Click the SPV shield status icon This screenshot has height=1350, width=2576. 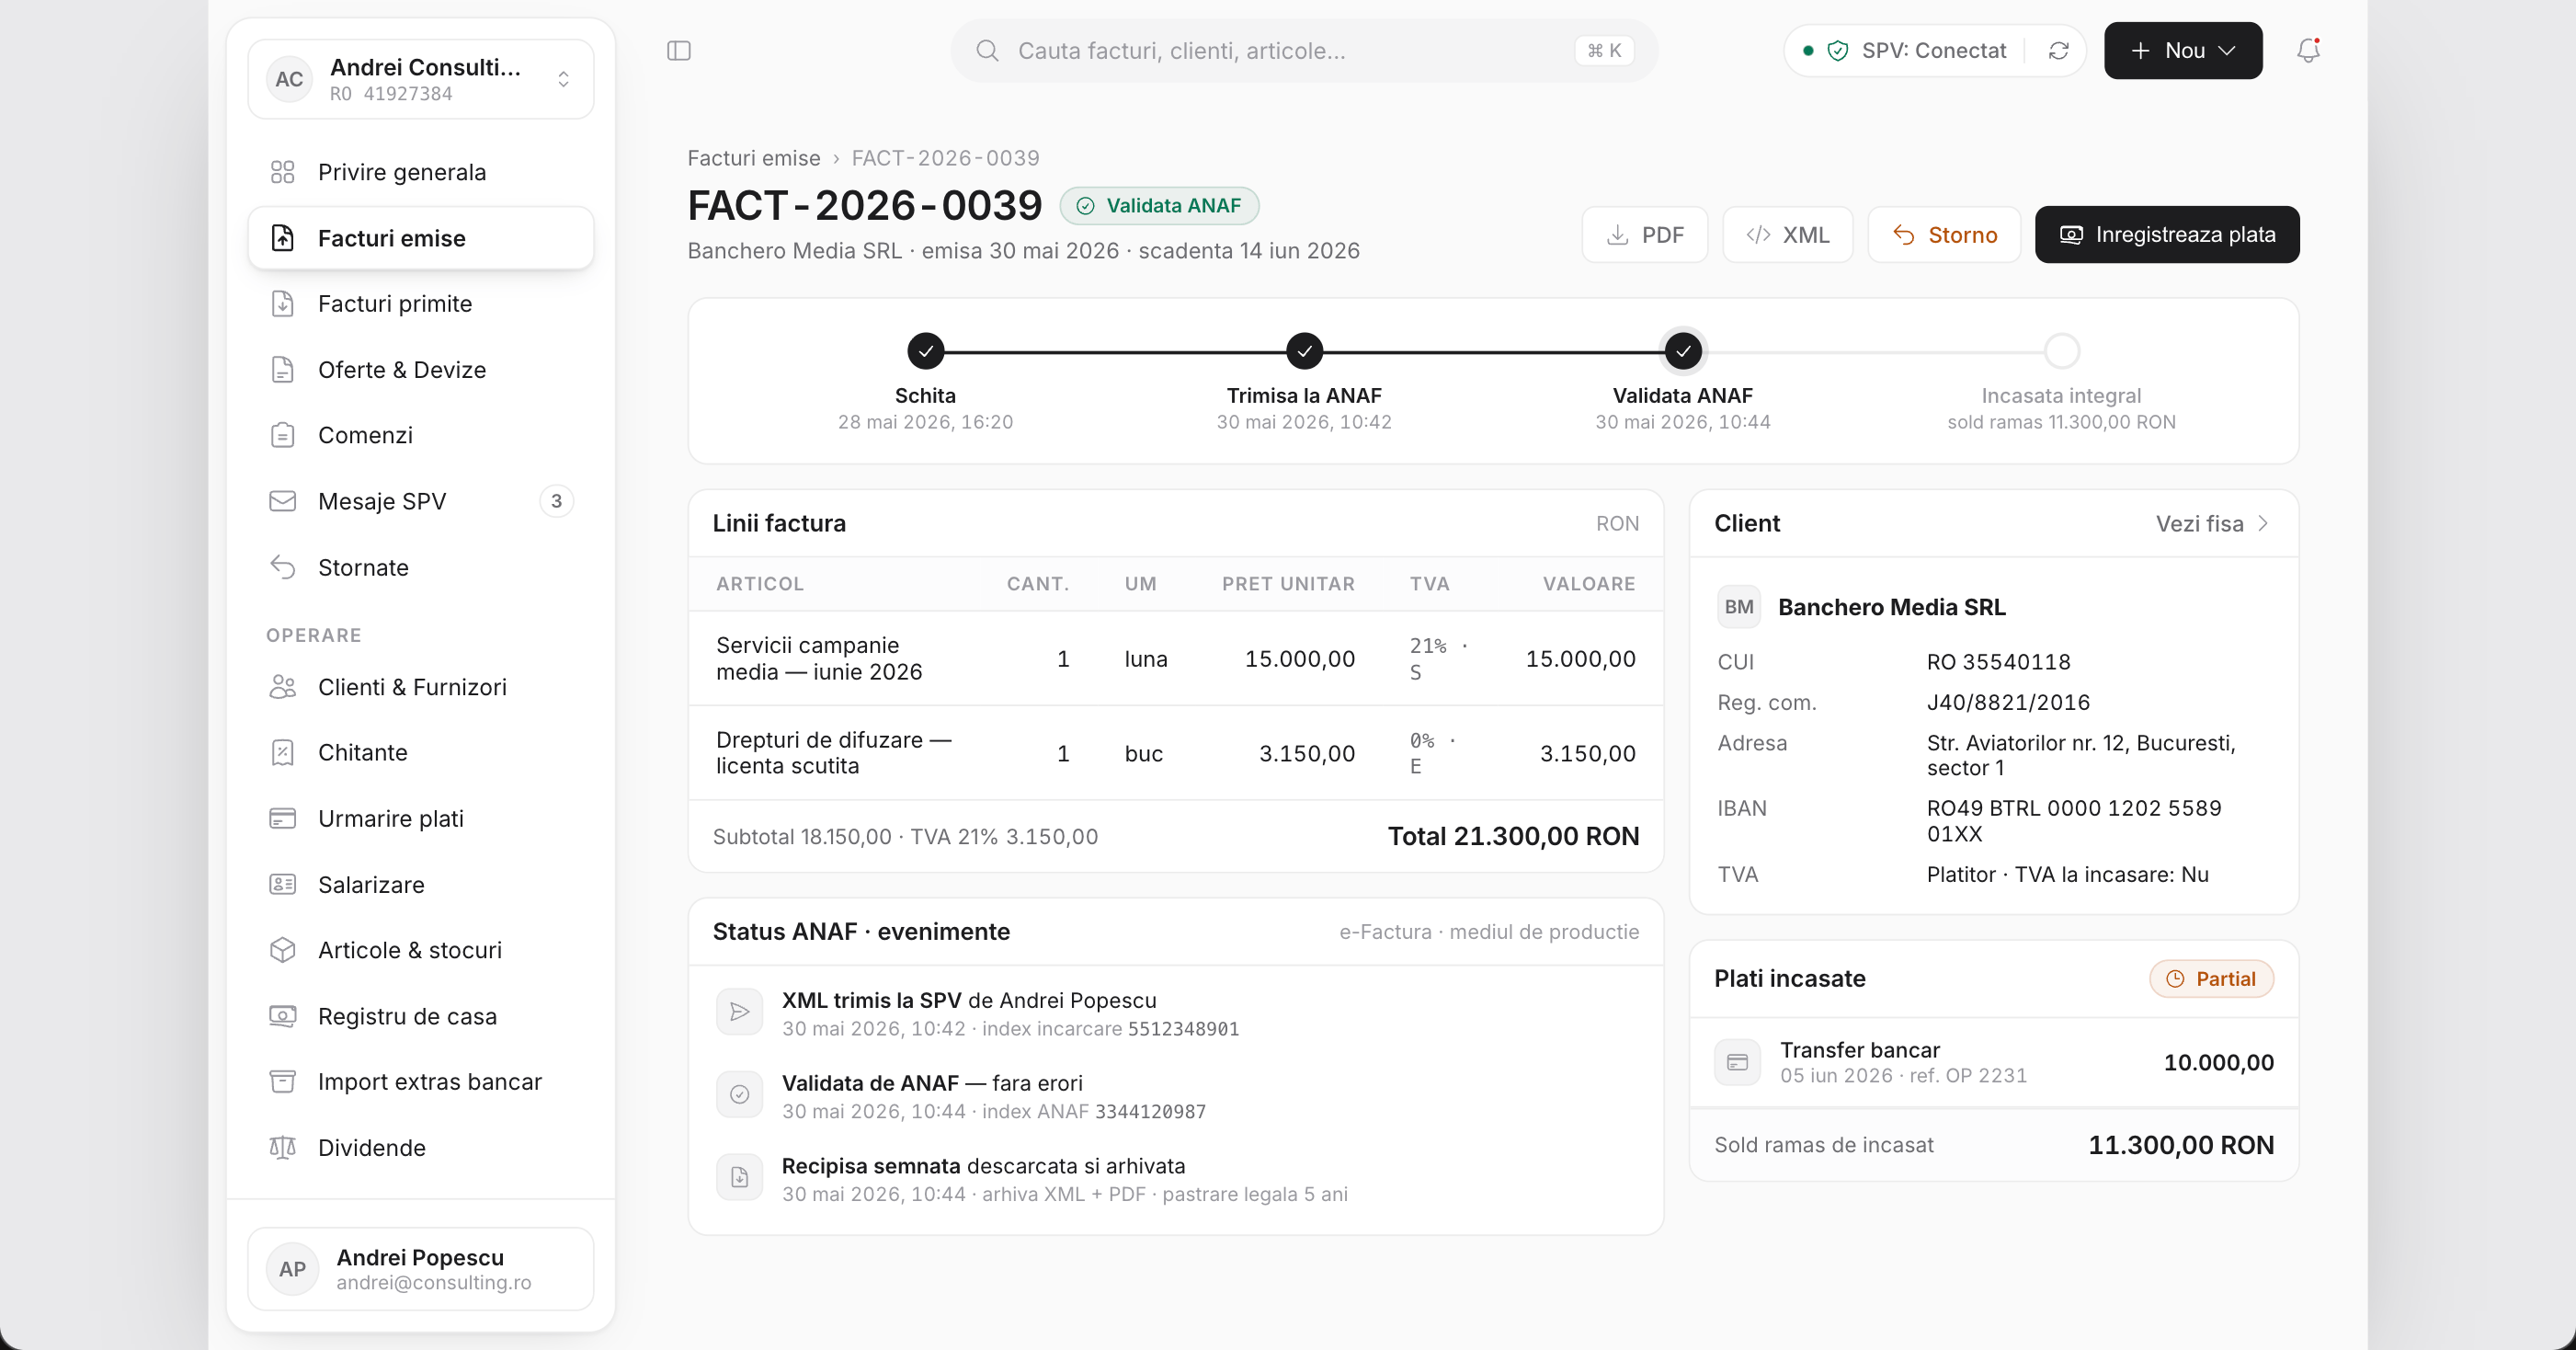1837,51
